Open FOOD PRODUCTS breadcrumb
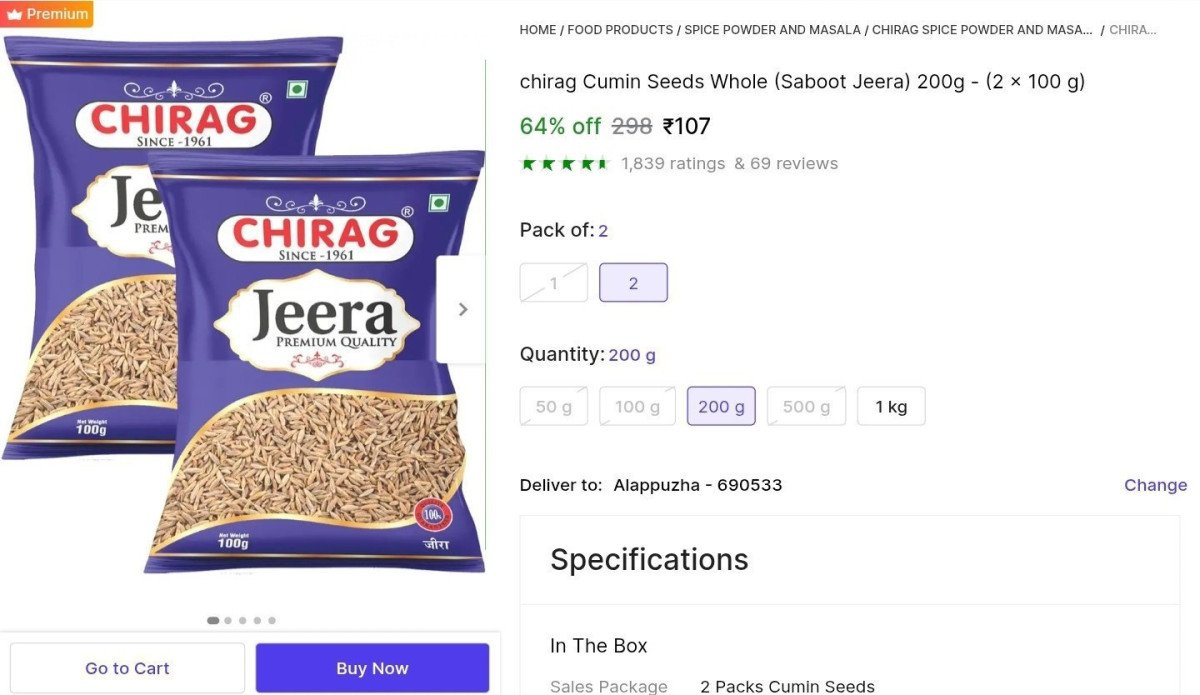Screen dimensions: 1200x695 point(620,30)
